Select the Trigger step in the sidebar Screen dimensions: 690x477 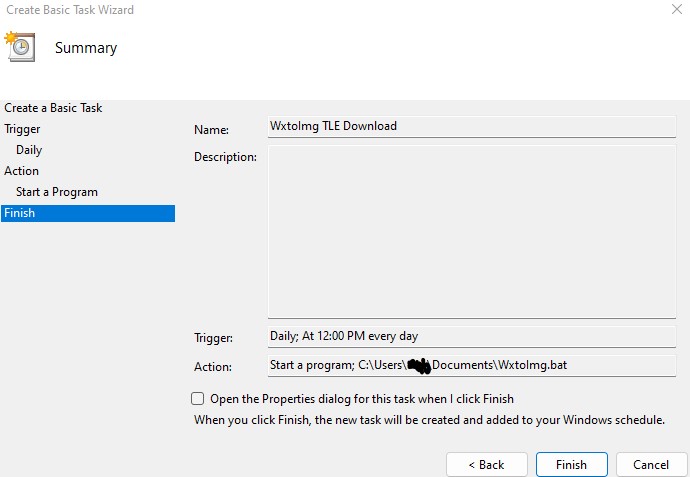(22, 129)
